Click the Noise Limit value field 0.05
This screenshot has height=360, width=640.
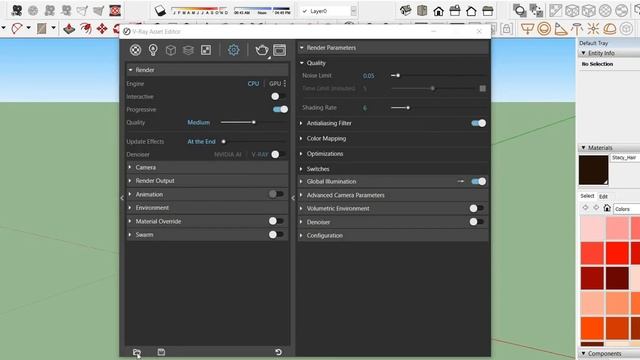coord(368,76)
